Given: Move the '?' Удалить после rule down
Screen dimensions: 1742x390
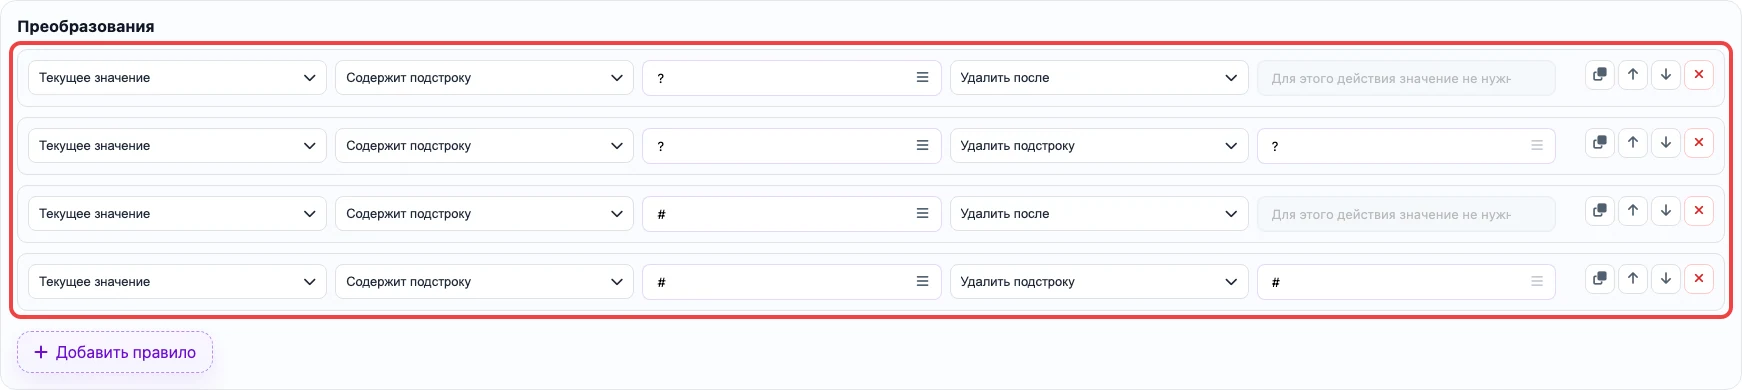Looking at the screenshot, I should pos(1666,75).
